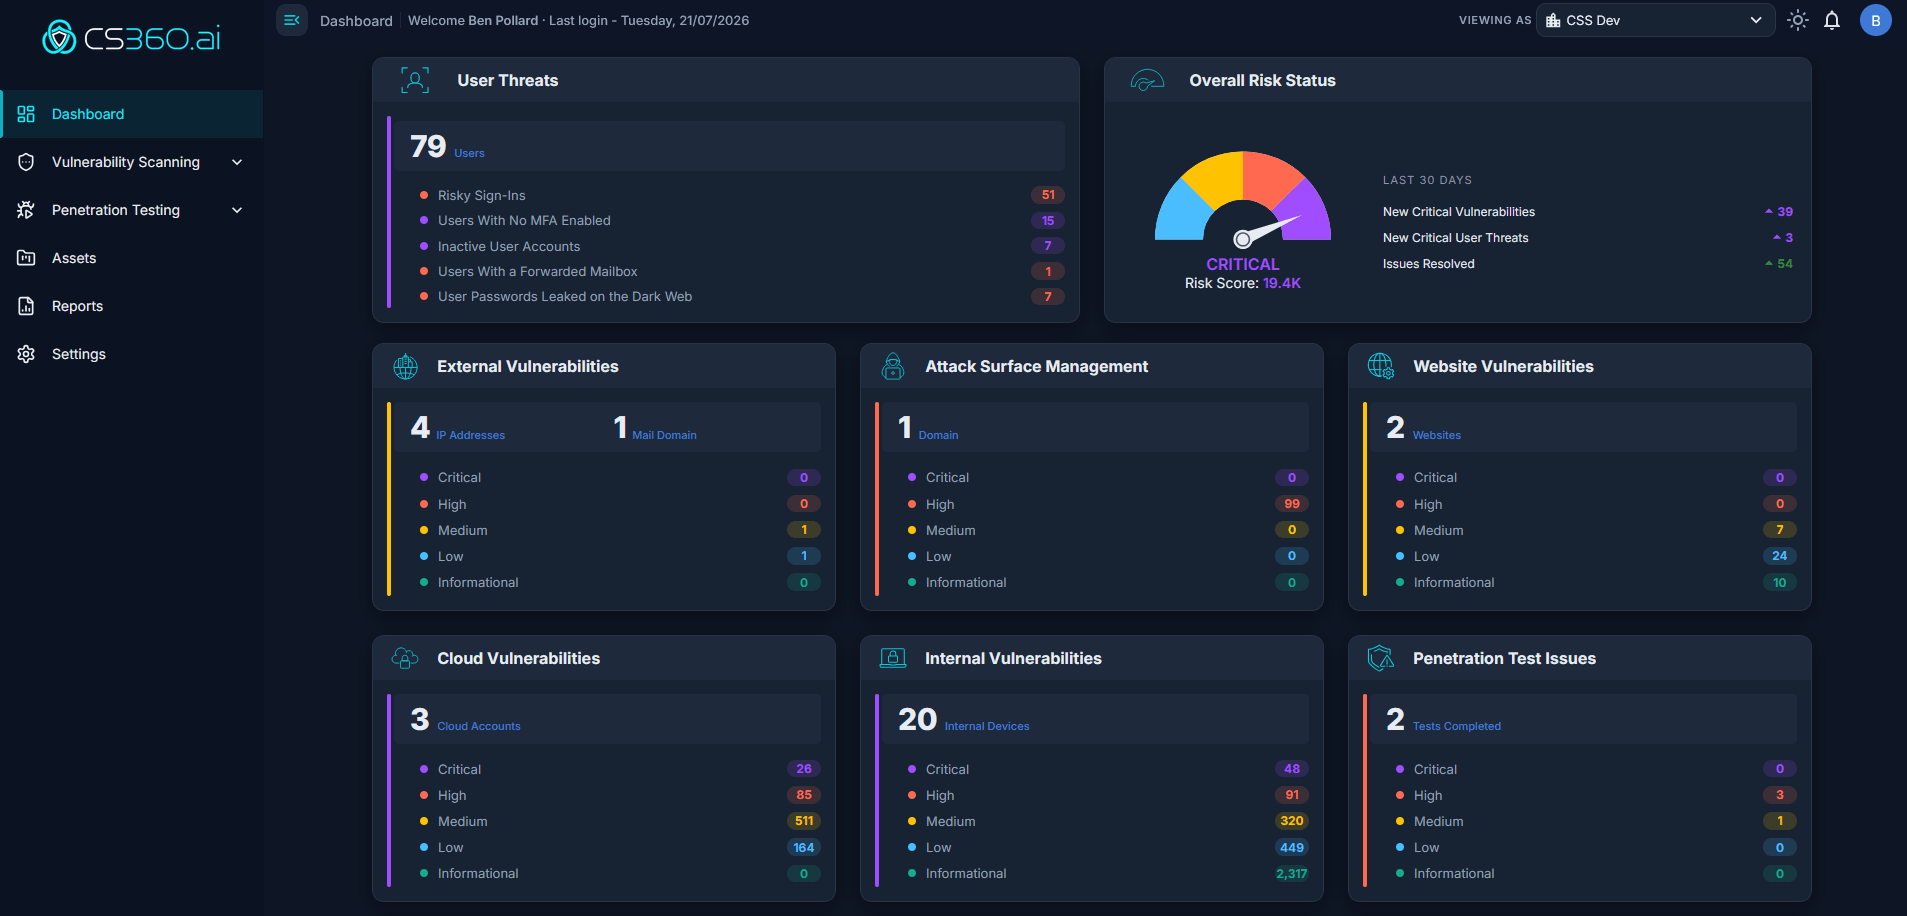Open the Internal Devices link
Screen dimensions: 1907x916
(x=986, y=726)
